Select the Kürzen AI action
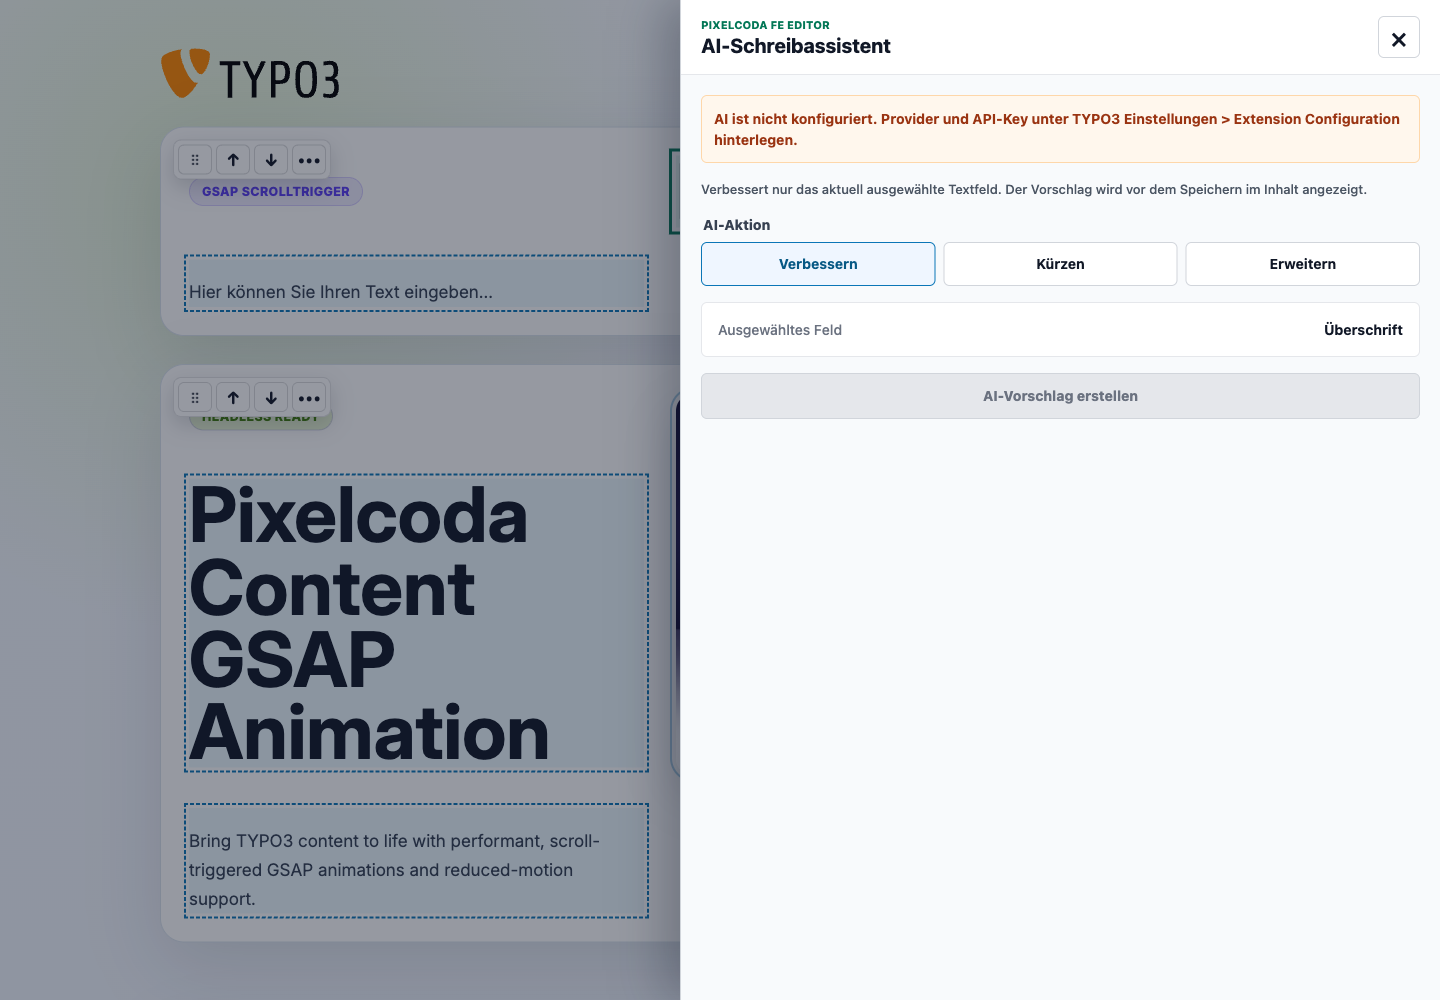Image resolution: width=1440 pixels, height=1000 pixels. [x=1060, y=264]
